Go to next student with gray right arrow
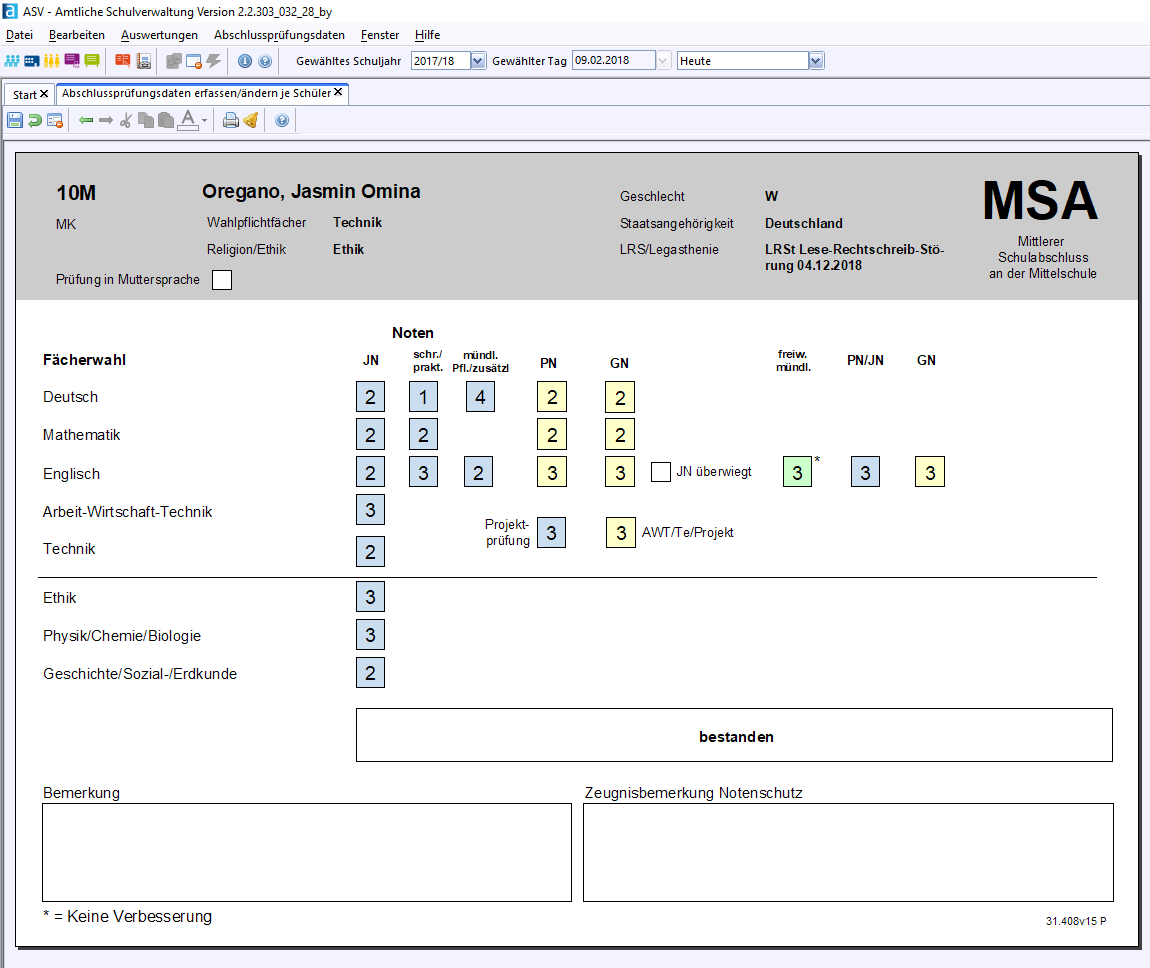Image resolution: width=1150 pixels, height=968 pixels. (x=106, y=120)
